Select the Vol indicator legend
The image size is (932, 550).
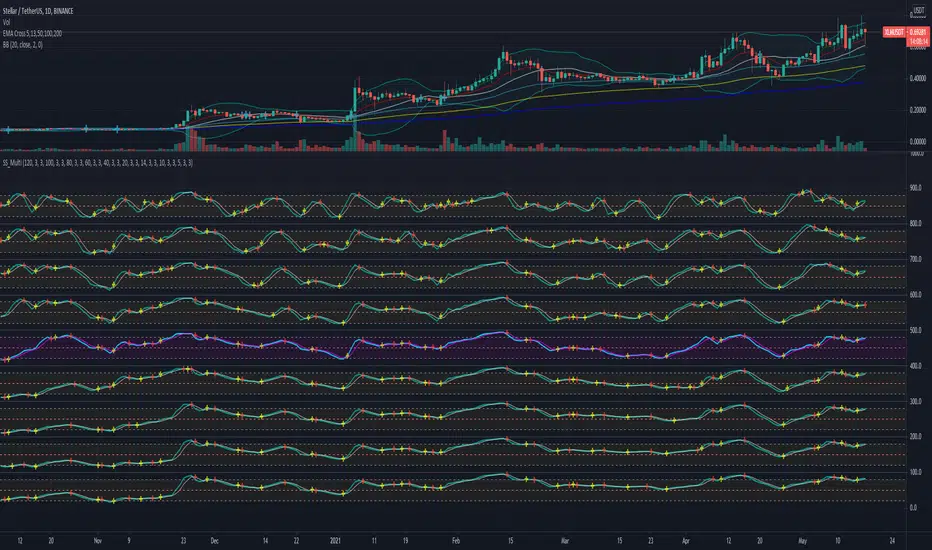click(6, 22)
